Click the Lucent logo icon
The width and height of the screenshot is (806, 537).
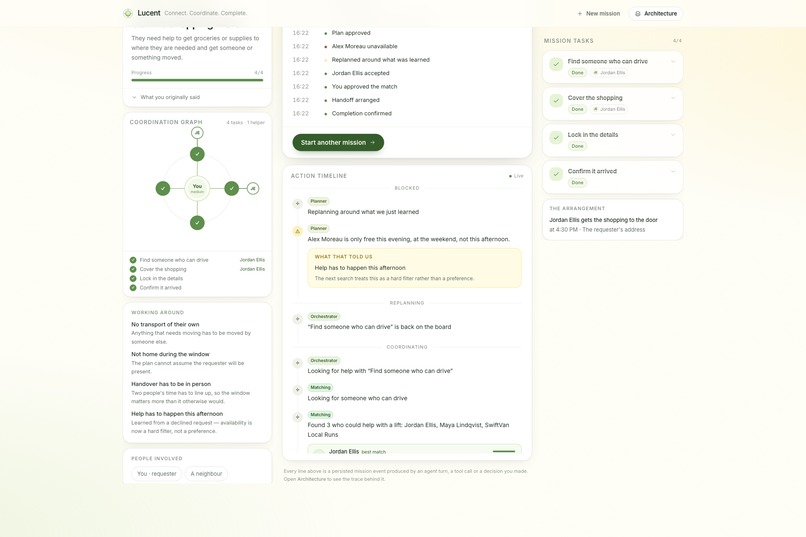(x=128, y=13)
